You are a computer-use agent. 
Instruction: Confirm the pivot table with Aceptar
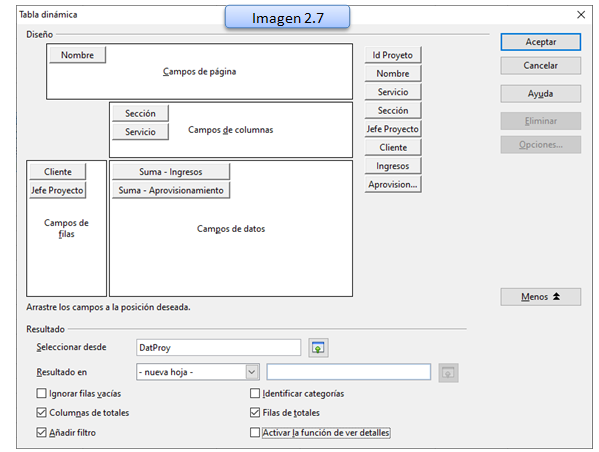click(541, 42)
